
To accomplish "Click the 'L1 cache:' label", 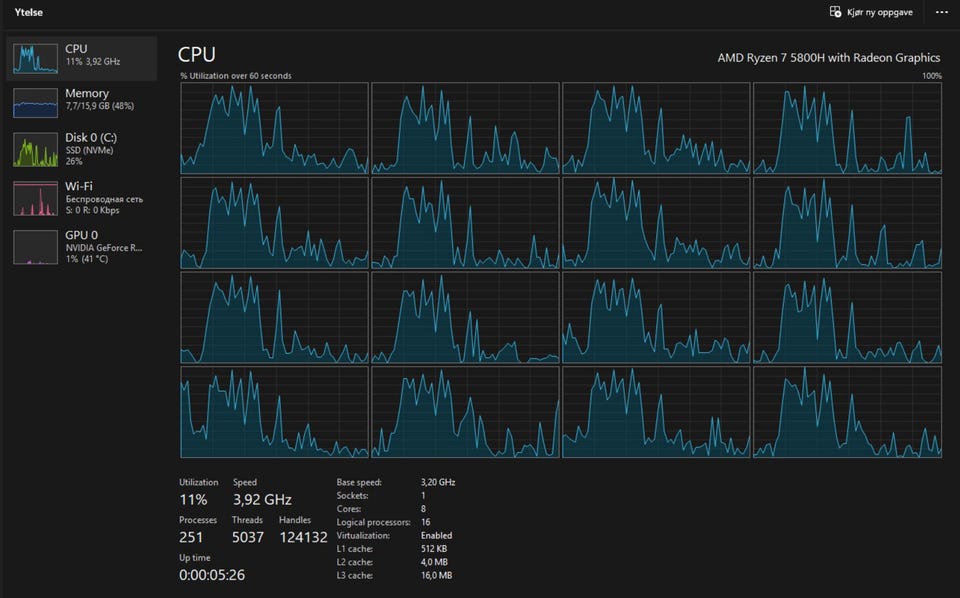I will pyautogui.click(x=354, y=549).
